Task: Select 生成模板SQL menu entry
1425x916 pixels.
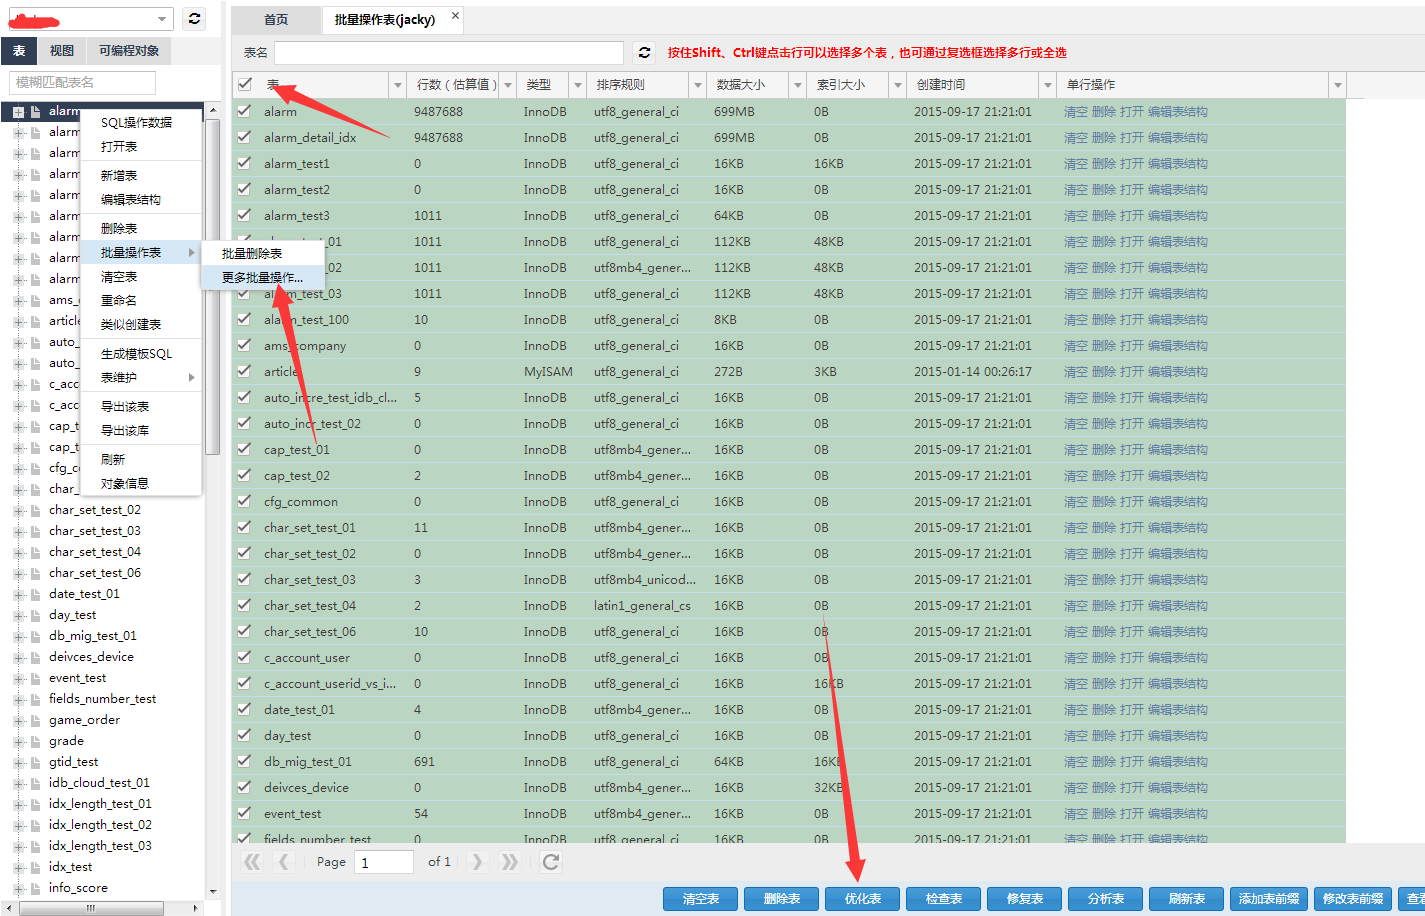Action: pyautogui.click(x=141, y=353)
